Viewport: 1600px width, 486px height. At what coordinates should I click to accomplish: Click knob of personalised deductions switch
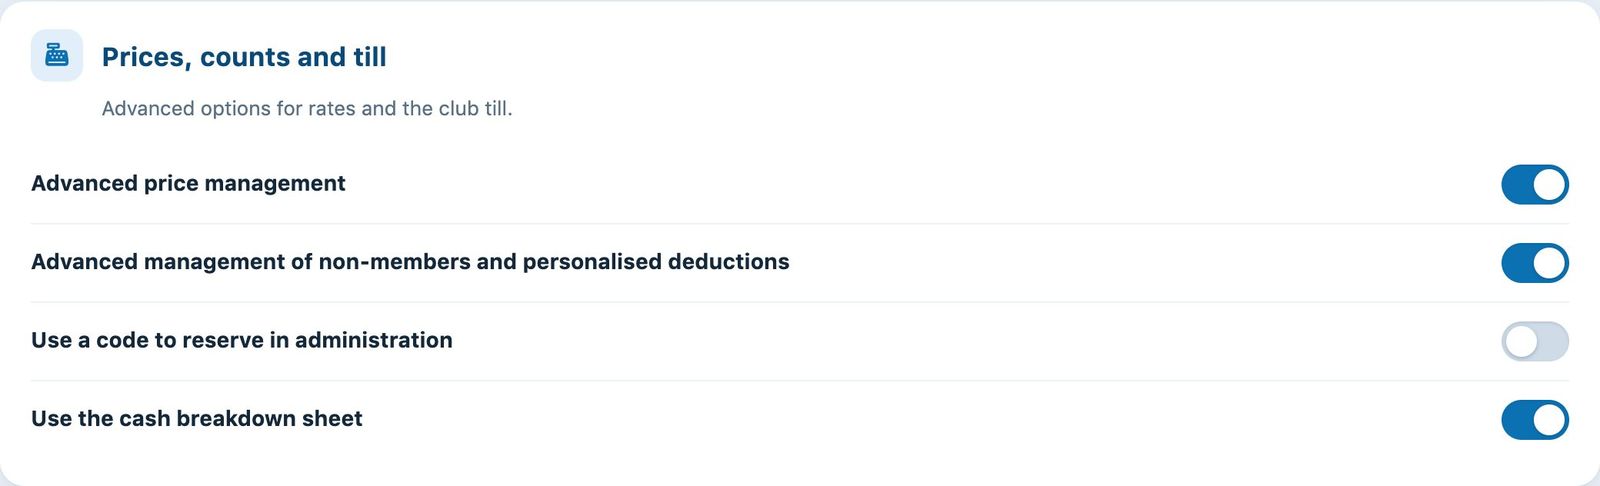click(1549, 263)
